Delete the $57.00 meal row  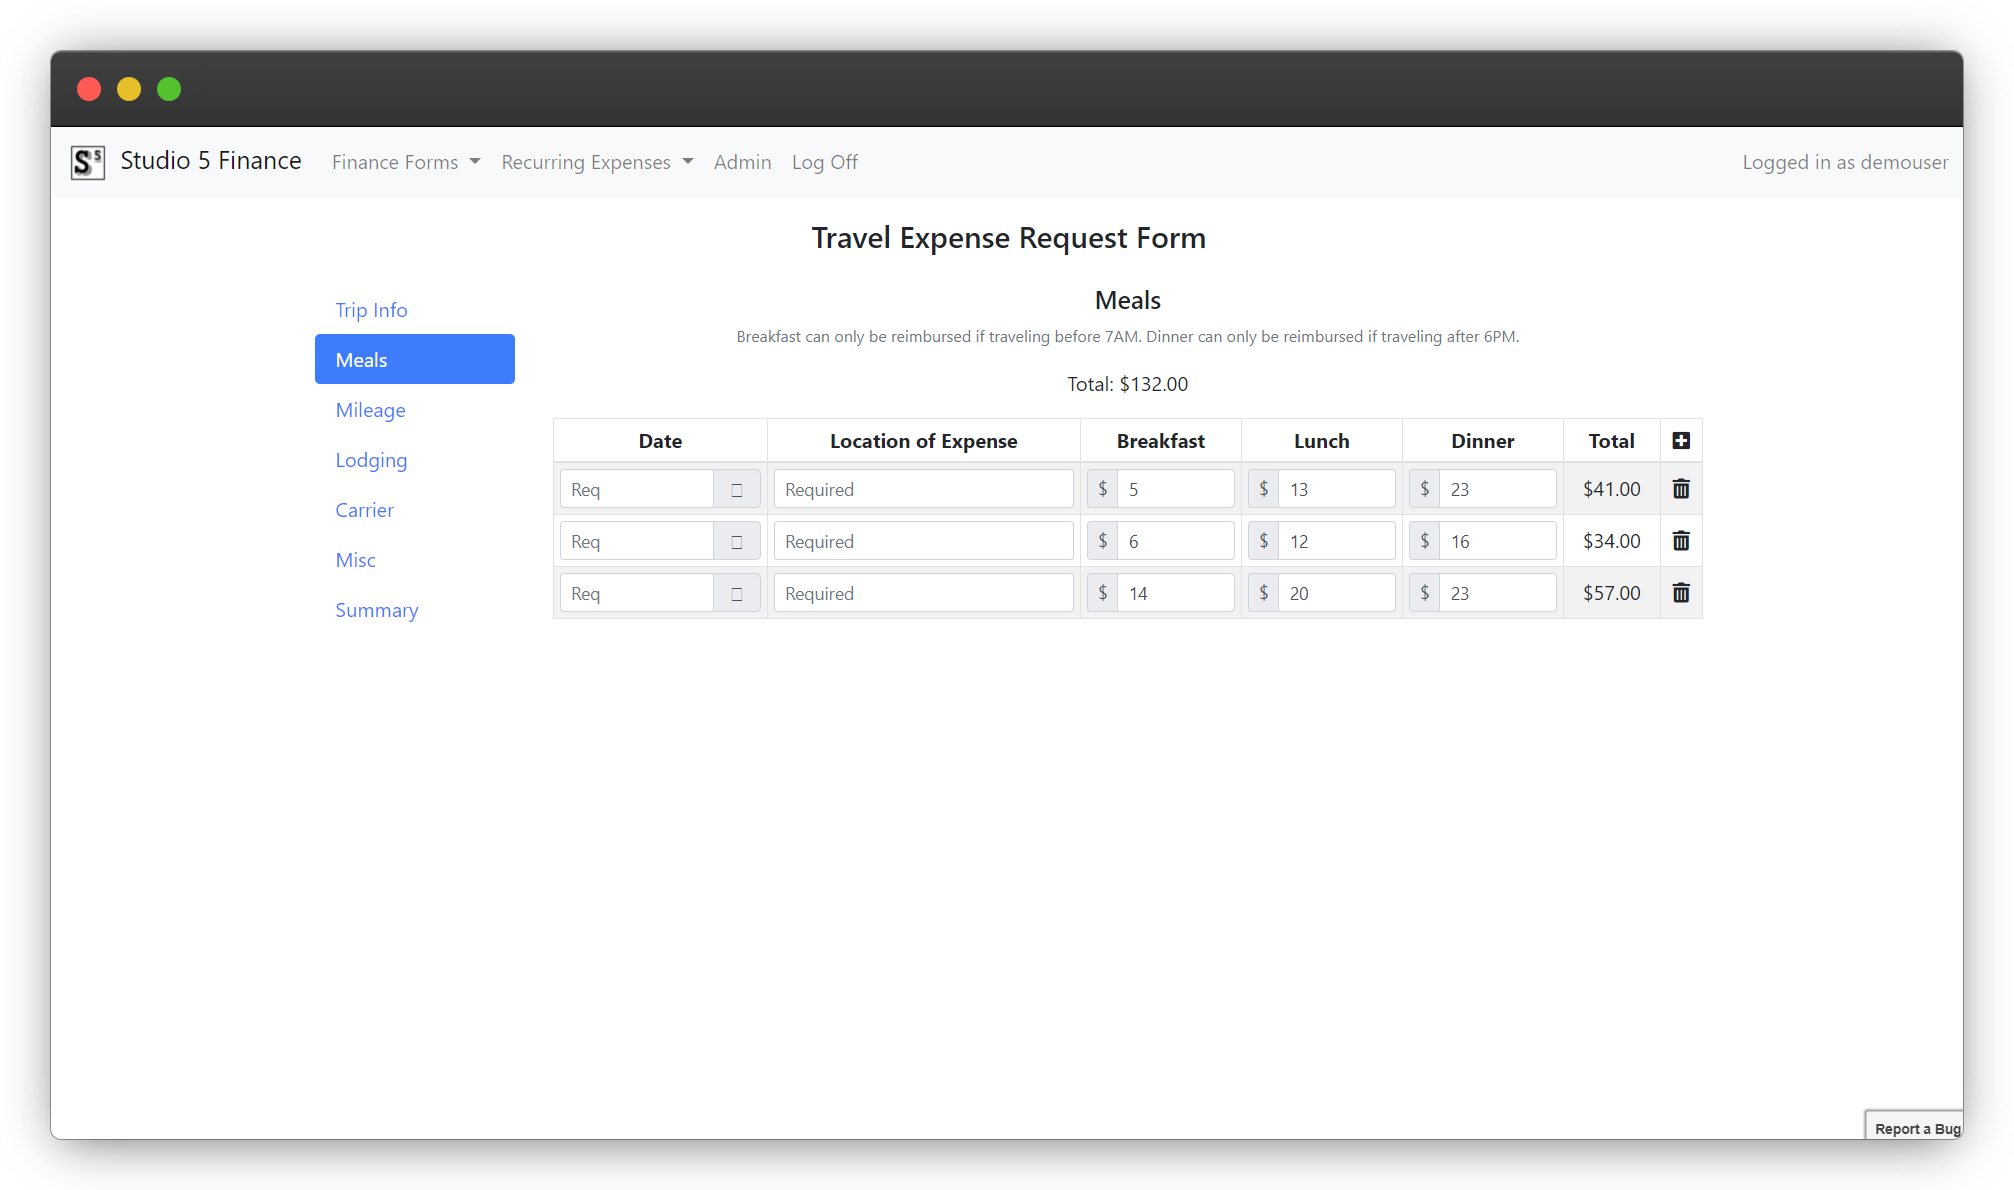click(x=1680, y=593)
